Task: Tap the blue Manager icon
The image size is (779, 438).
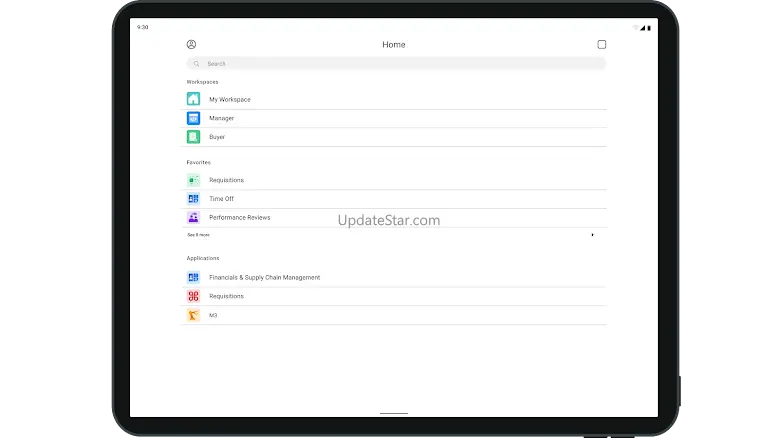Action: tap(193, 118)
